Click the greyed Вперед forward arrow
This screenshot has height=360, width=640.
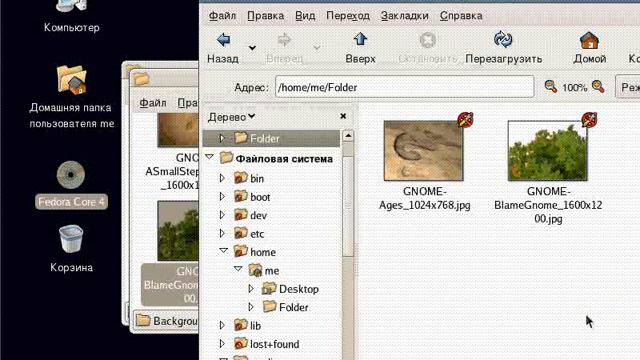pos(284,40)
